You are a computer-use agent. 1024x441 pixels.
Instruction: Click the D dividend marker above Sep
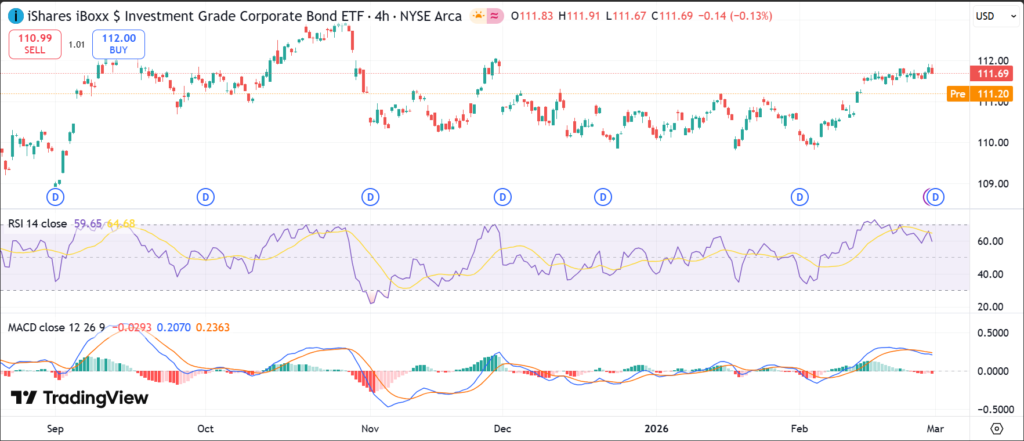click(56, 195)
